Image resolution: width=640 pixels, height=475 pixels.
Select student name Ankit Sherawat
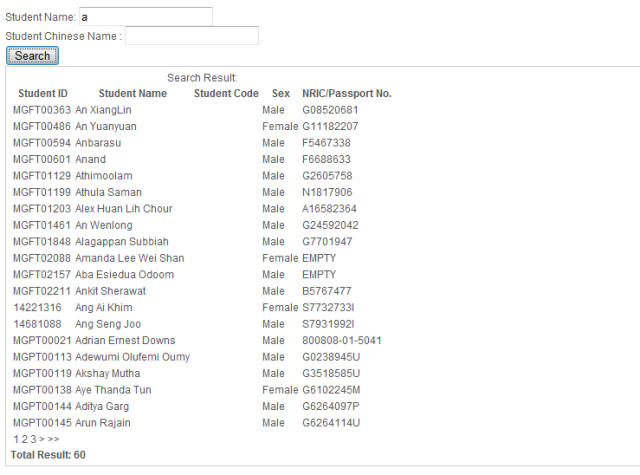point(110,291)
